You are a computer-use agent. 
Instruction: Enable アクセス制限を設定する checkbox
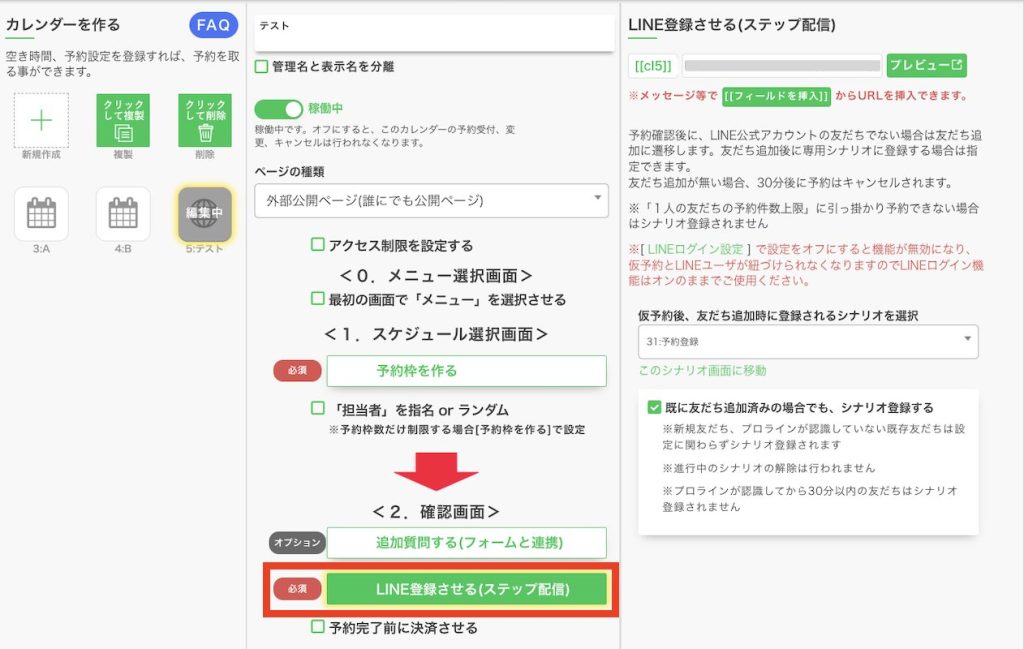click(318, 245)
